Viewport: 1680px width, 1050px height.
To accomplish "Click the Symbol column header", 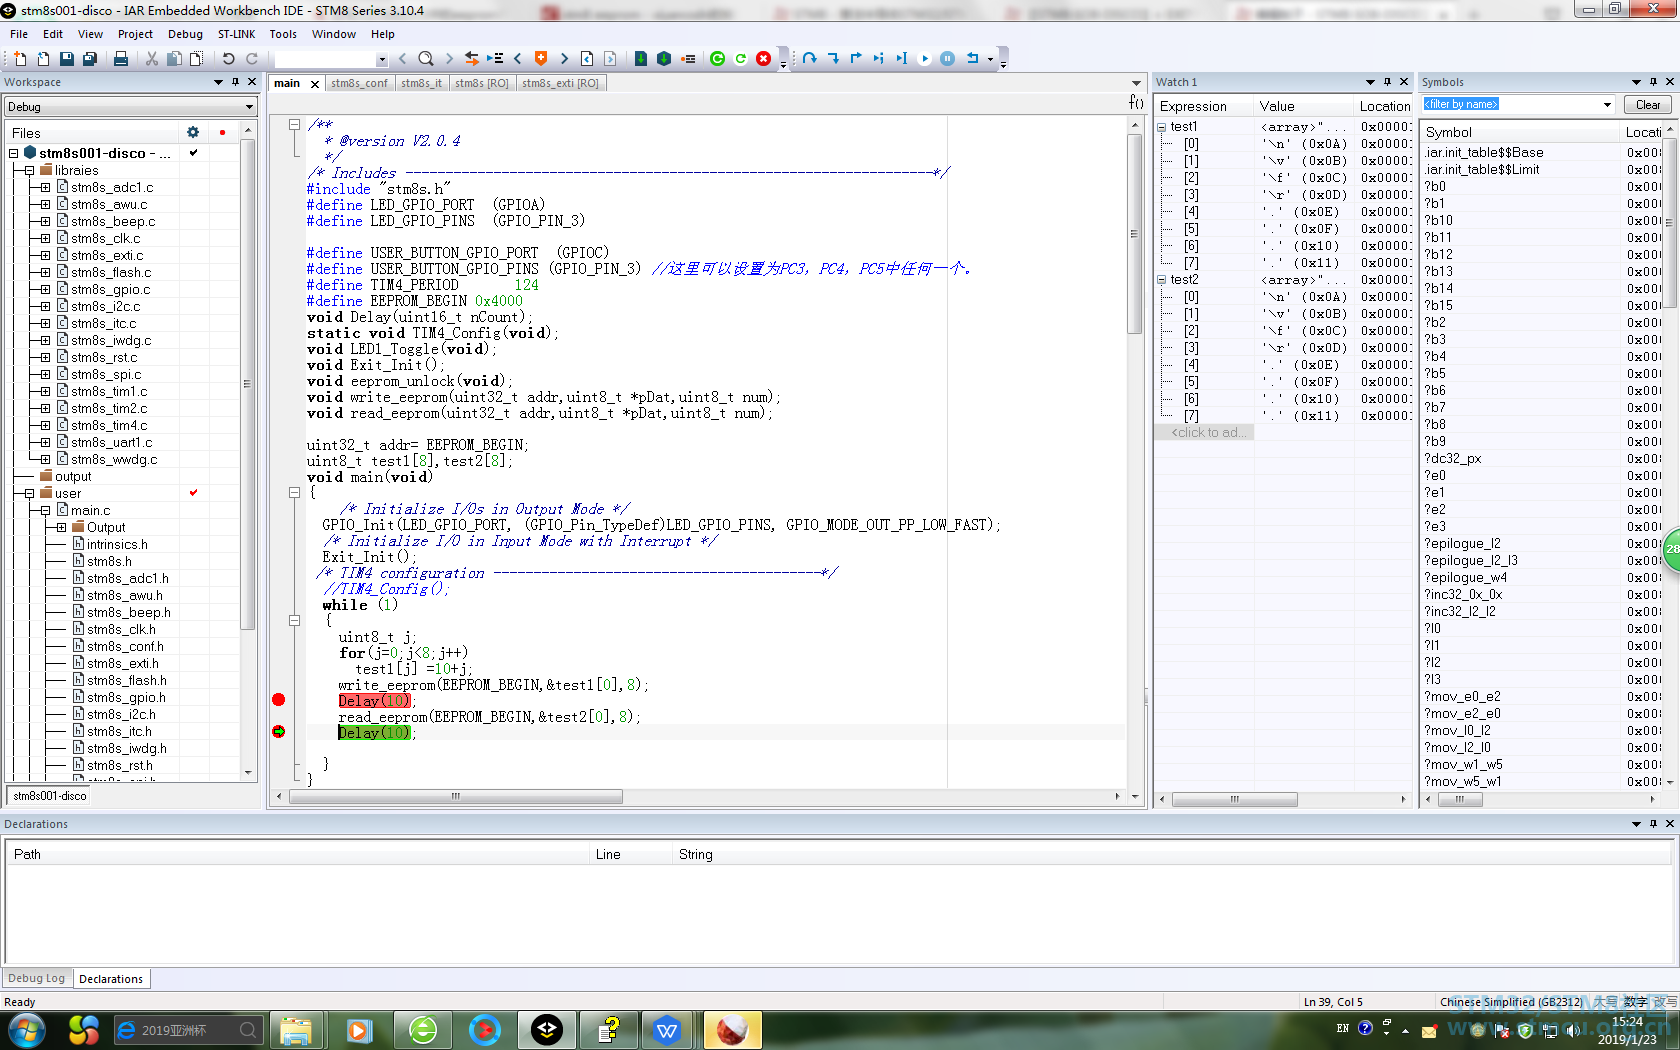I will (x=1519, y=132).
